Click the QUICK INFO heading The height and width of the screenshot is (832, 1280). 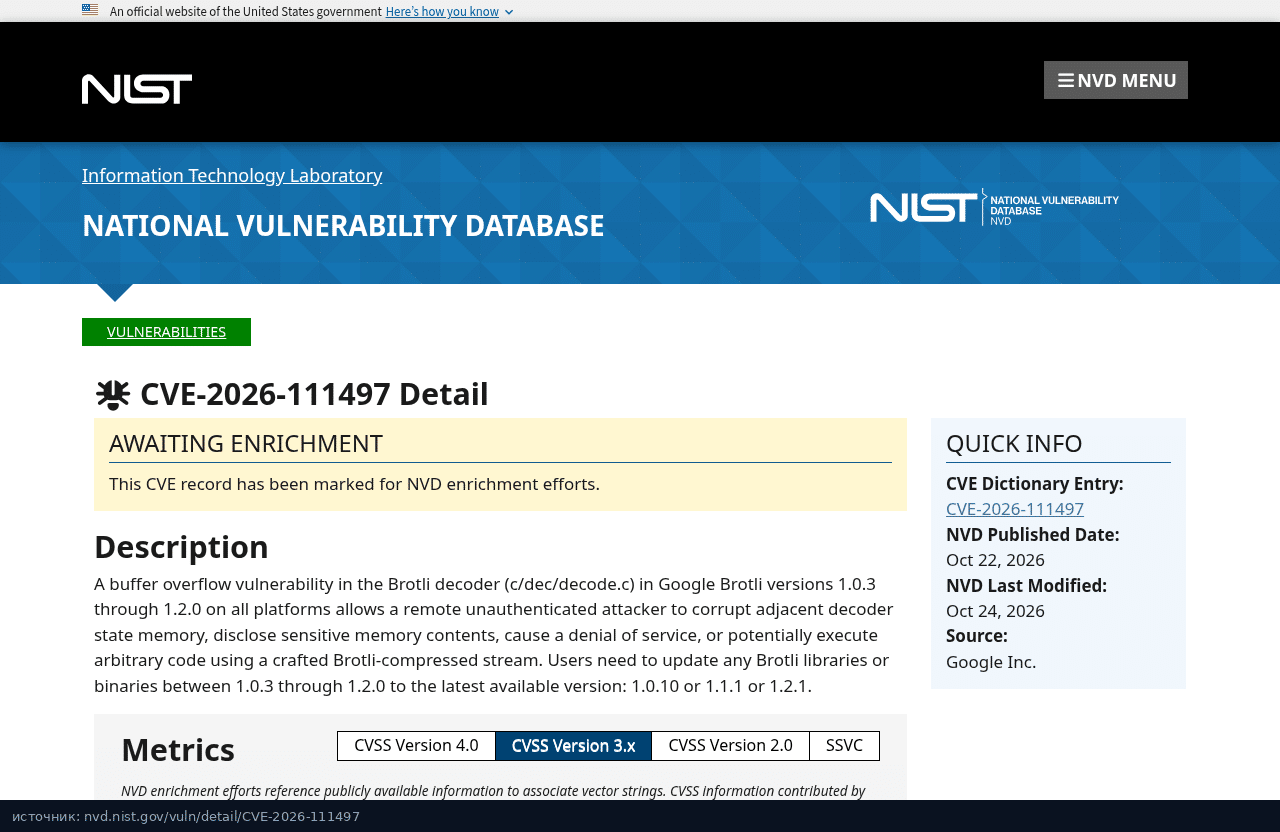click(x=1014, y=443)
